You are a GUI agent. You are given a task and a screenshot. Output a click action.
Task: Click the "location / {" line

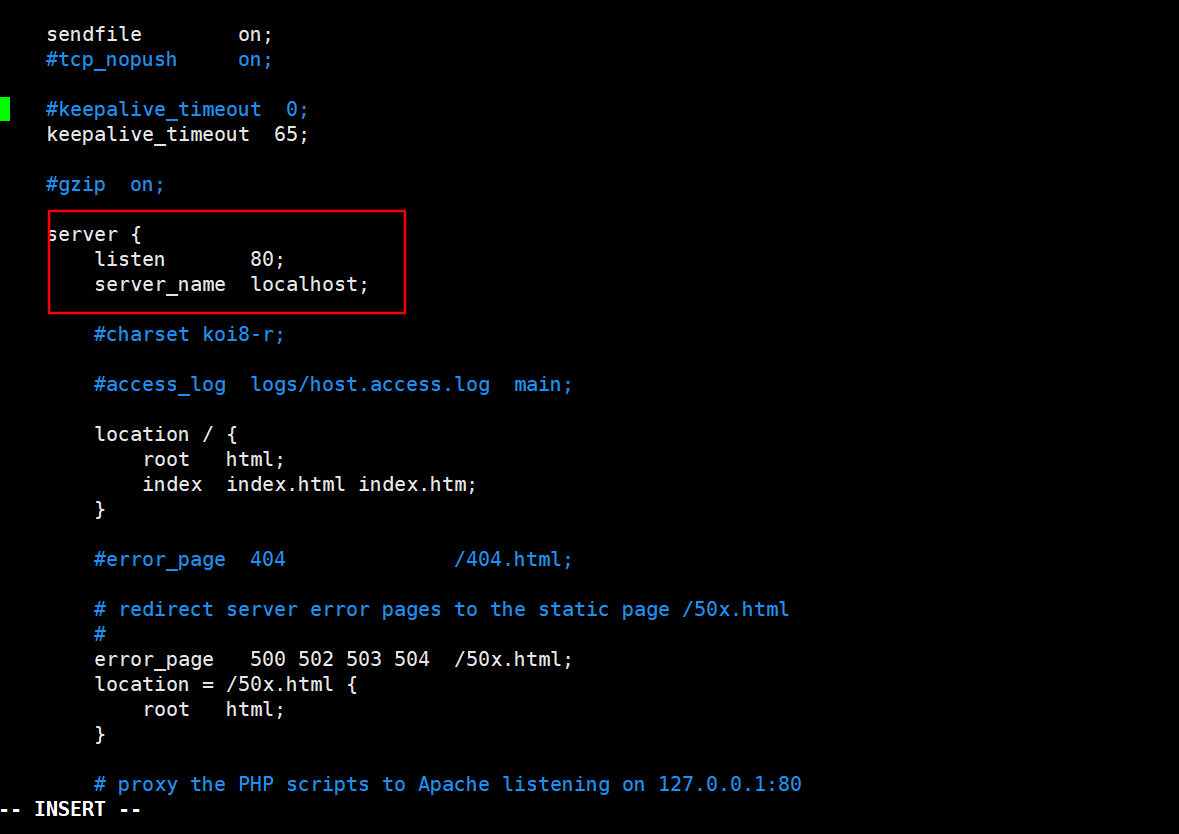click(165, 434)
